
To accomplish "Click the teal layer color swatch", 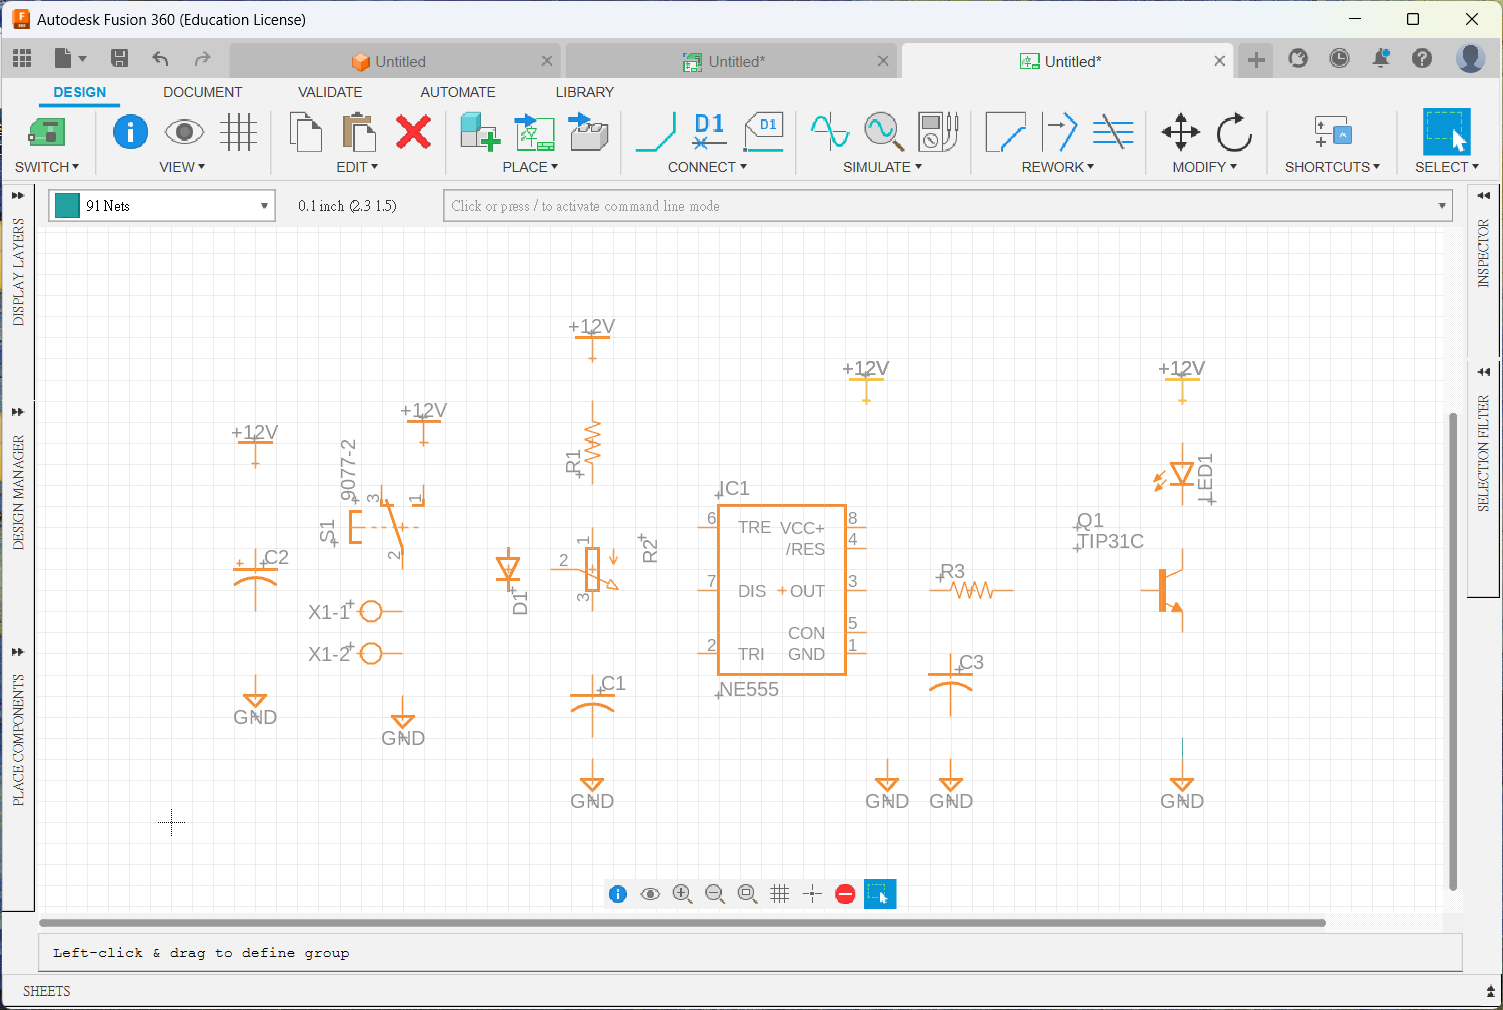I will point(67,206).
